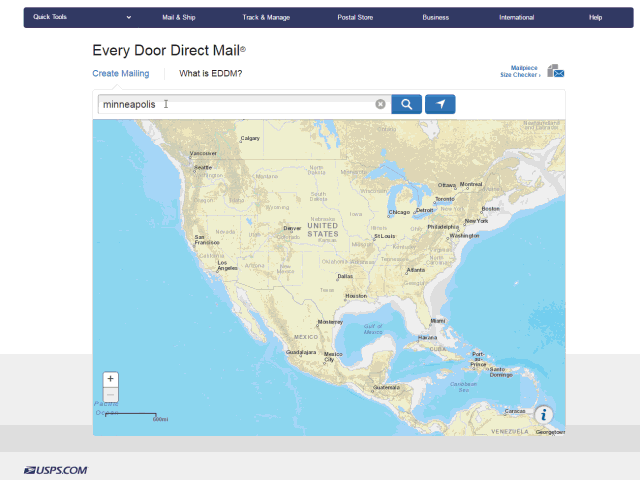Viewport: 640px width, 480px height.
Task: Open the International menu
Action: [516, 17]
